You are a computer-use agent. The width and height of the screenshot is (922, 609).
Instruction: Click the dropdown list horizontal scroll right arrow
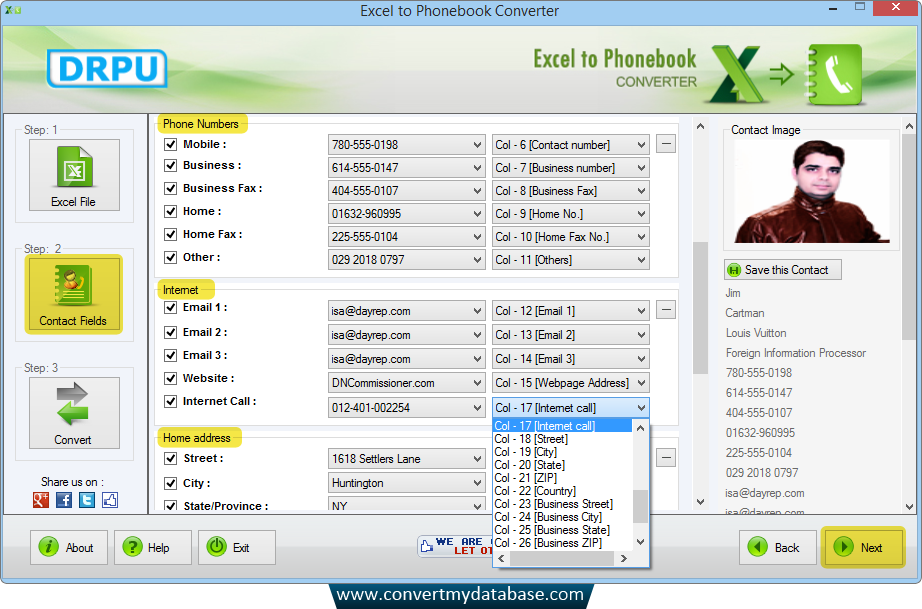click(x=624, y=558)
